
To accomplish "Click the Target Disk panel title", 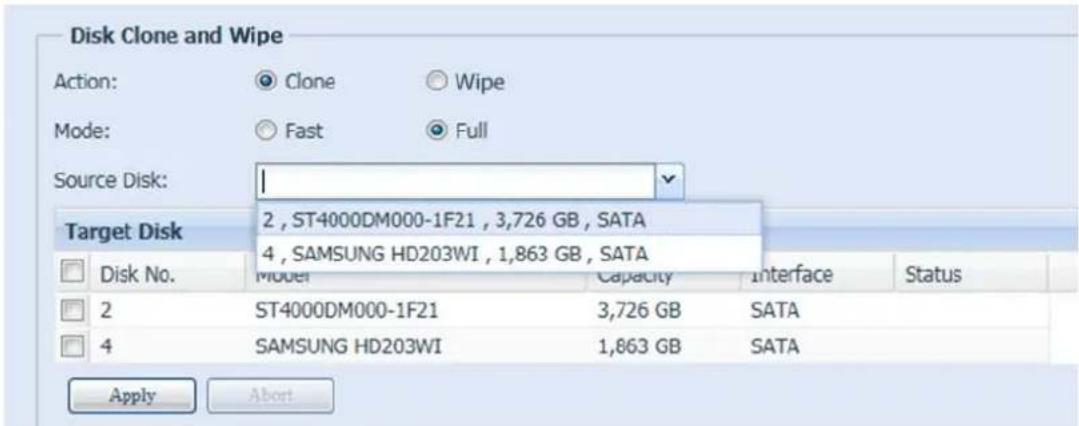I will (x=124, y=233).
